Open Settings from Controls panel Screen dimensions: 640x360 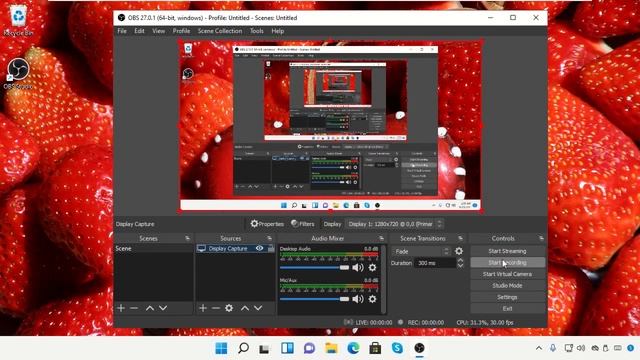coord(507,297)
